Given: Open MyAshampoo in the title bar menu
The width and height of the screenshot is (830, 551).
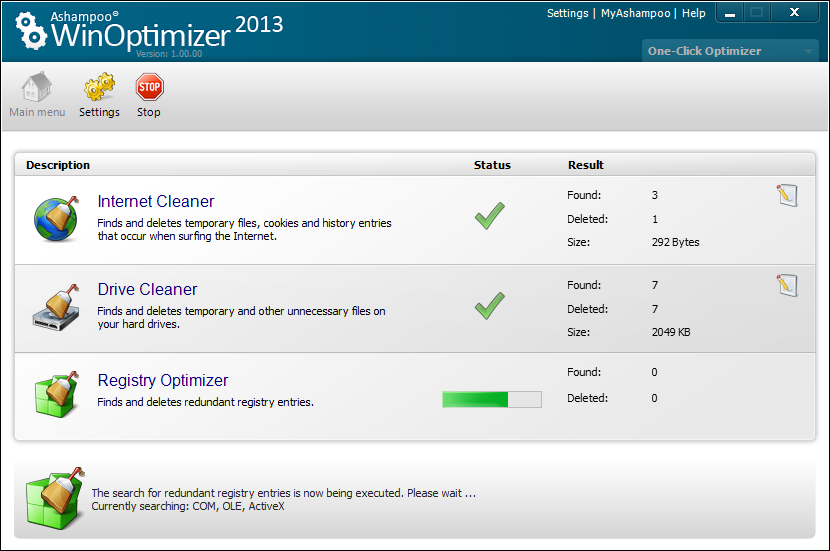Looking at the screenshot, I should pos(635,13).
